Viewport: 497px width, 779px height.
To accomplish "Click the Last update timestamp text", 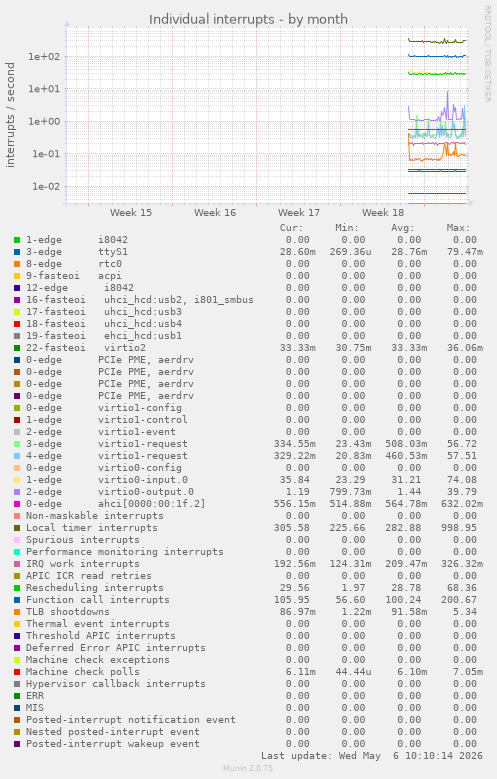I will click(x=372, y=756).
